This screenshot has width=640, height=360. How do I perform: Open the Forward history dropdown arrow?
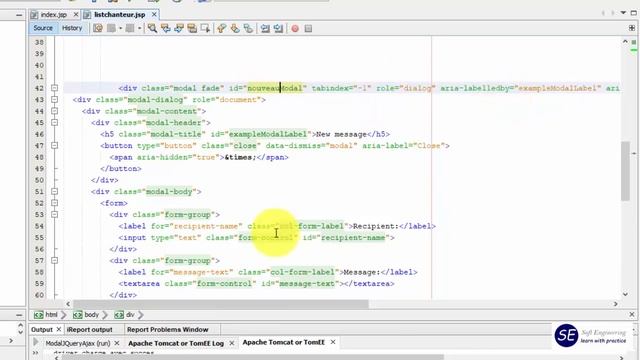[x=139, y=28]
